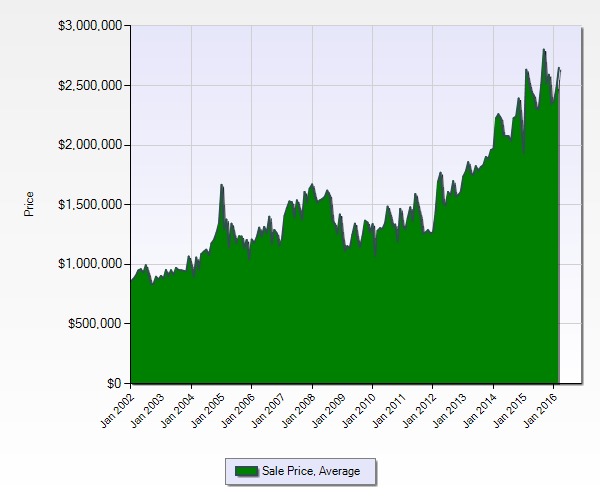Click the Jan 2010 axis label
Viewport: 600px width, 500px height.
[x=359, y=410]
